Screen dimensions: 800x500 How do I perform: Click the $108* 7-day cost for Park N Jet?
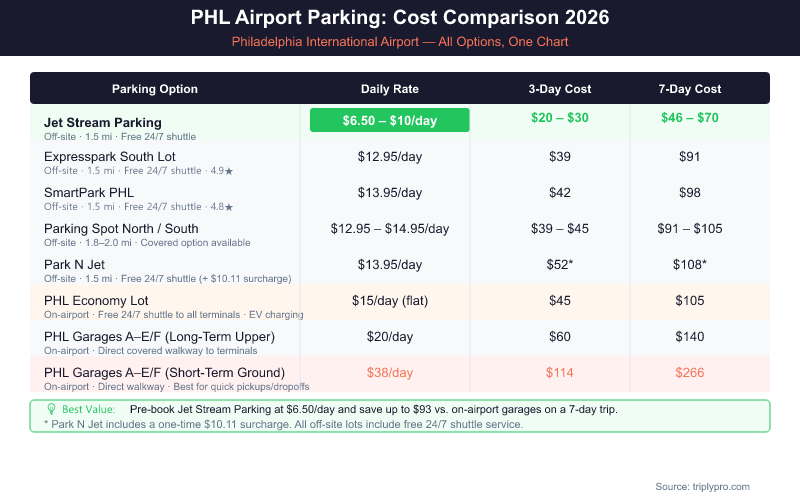[689, 265]
